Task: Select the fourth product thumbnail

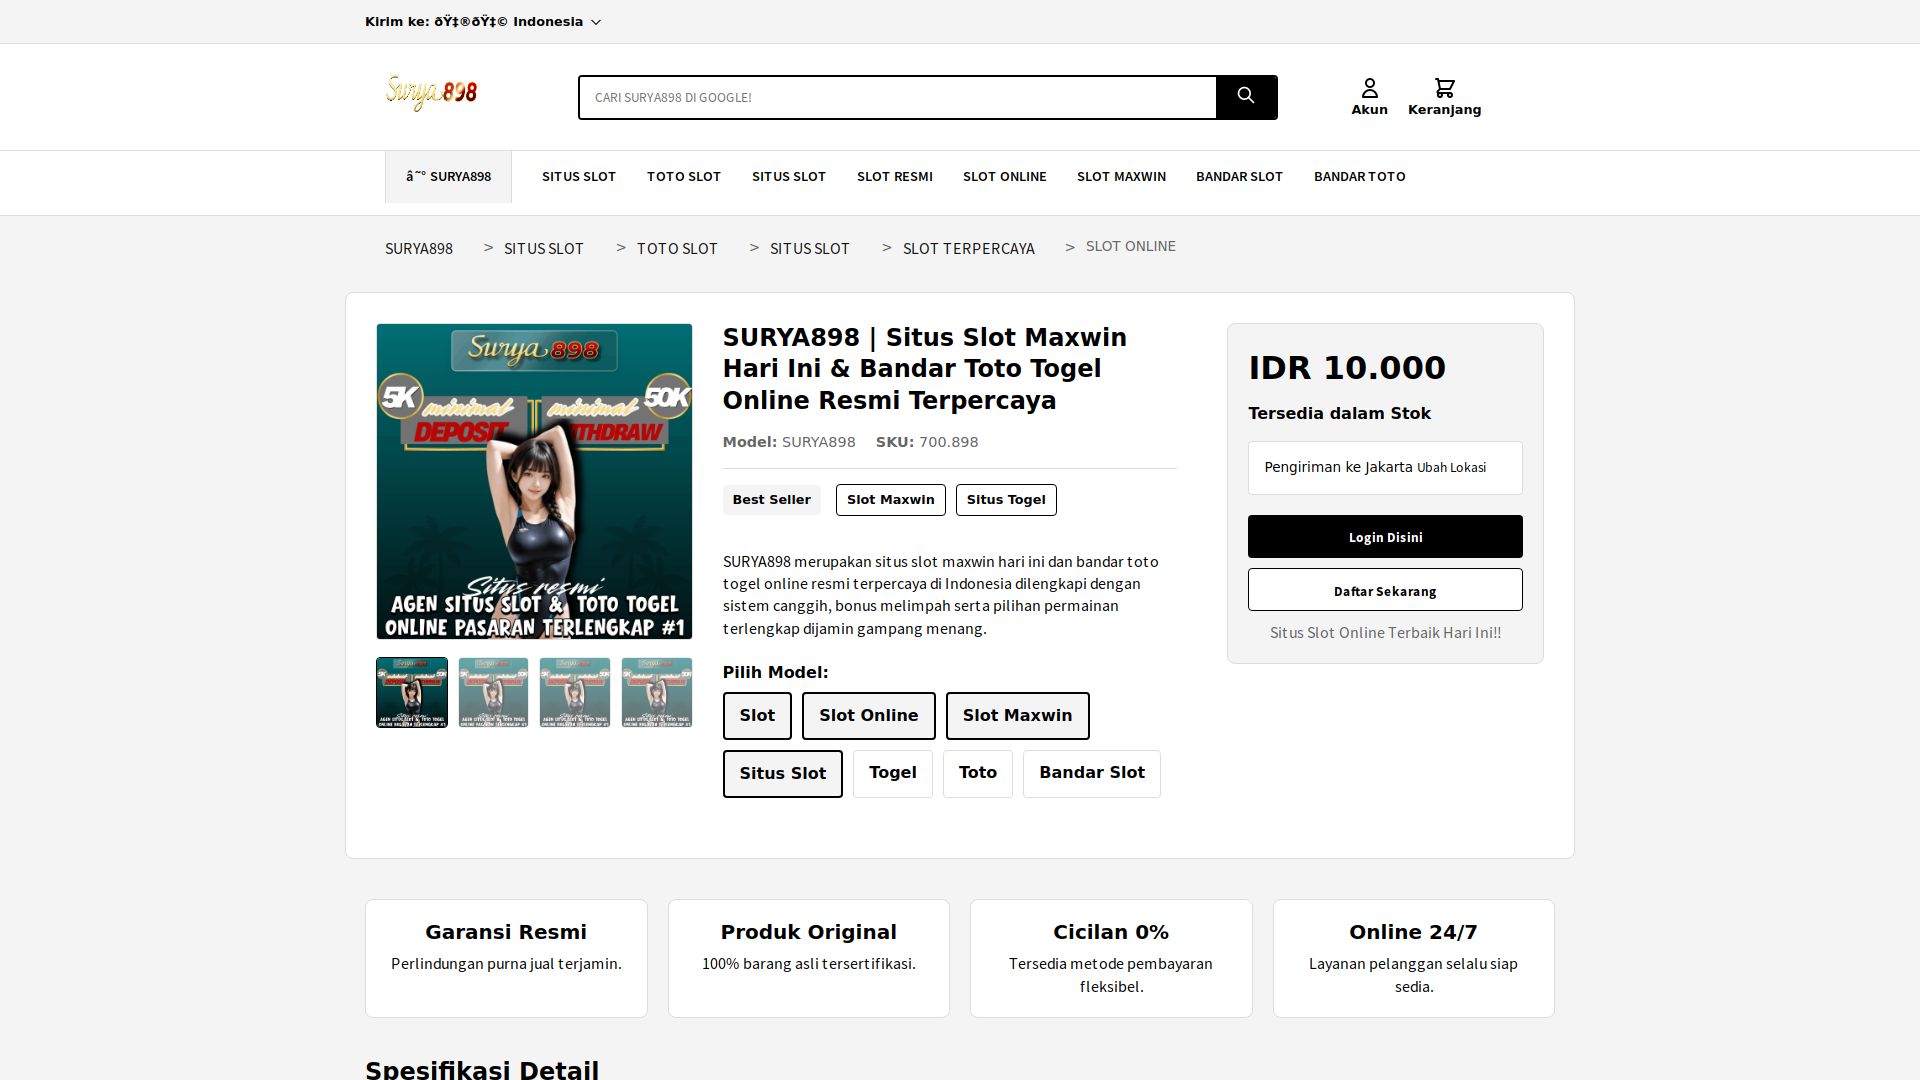Action: point(657,692)
